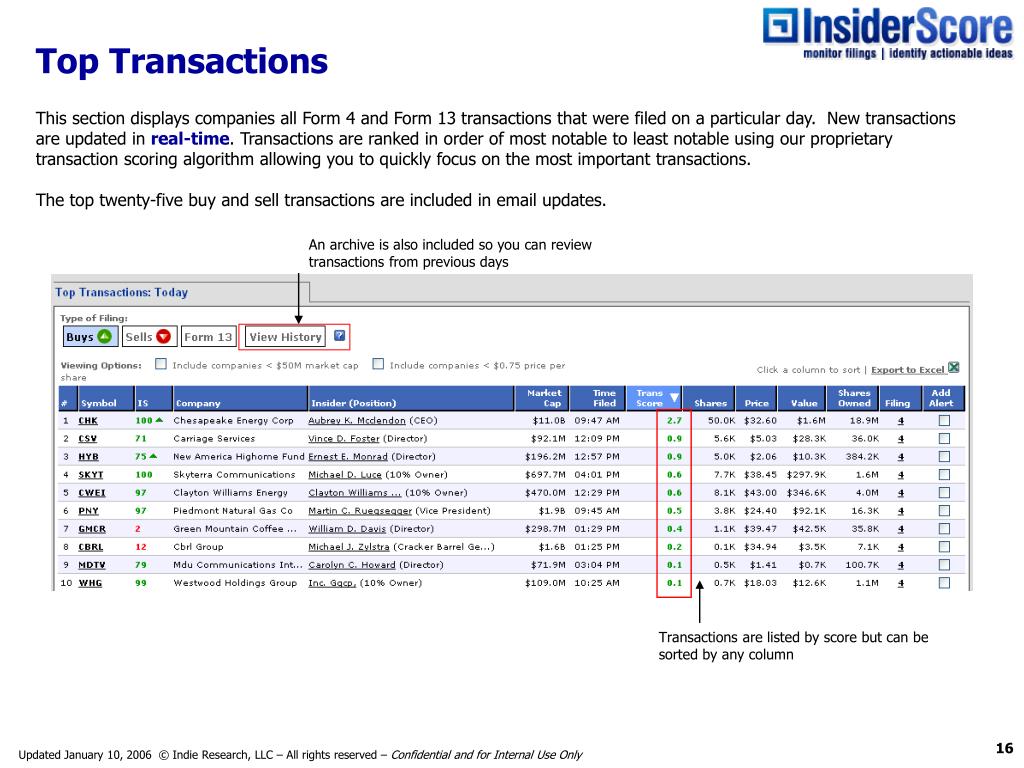Open insider Michael D. Luce link
This screenshot has width=1024, height=768.
click(x=345, y=475)
